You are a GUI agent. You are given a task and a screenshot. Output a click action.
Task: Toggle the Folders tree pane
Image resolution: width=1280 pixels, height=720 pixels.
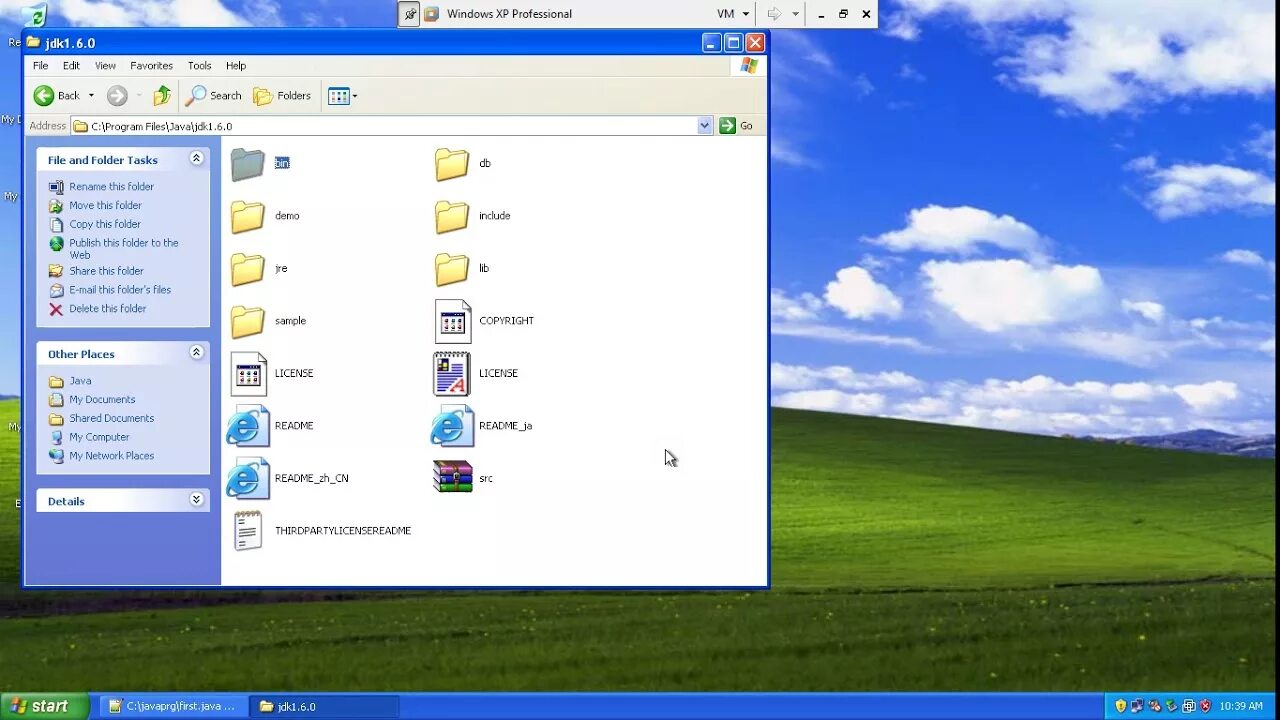click(x=282, y=96)
